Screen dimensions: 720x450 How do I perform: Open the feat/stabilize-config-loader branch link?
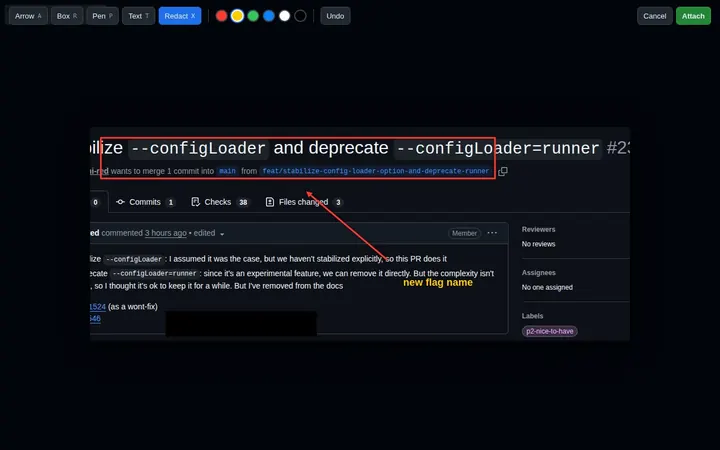tap(376, 171)
